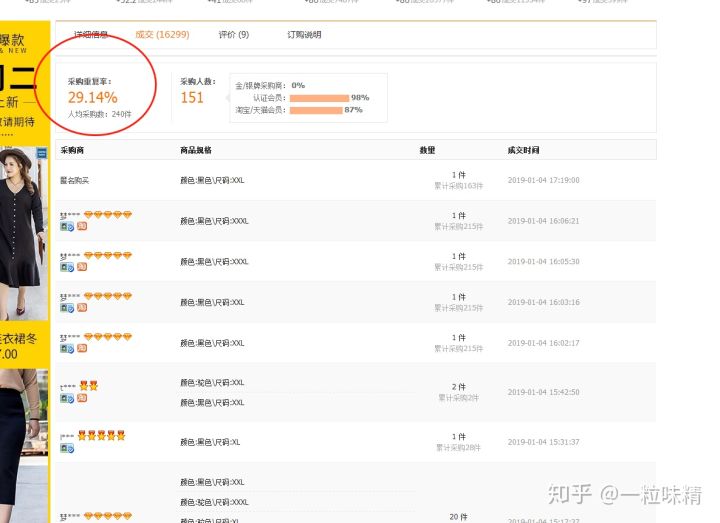720x523 pixels.
Task: Click 累计采购28件 in the 15:31:37 row
Action: coord(458,448)
